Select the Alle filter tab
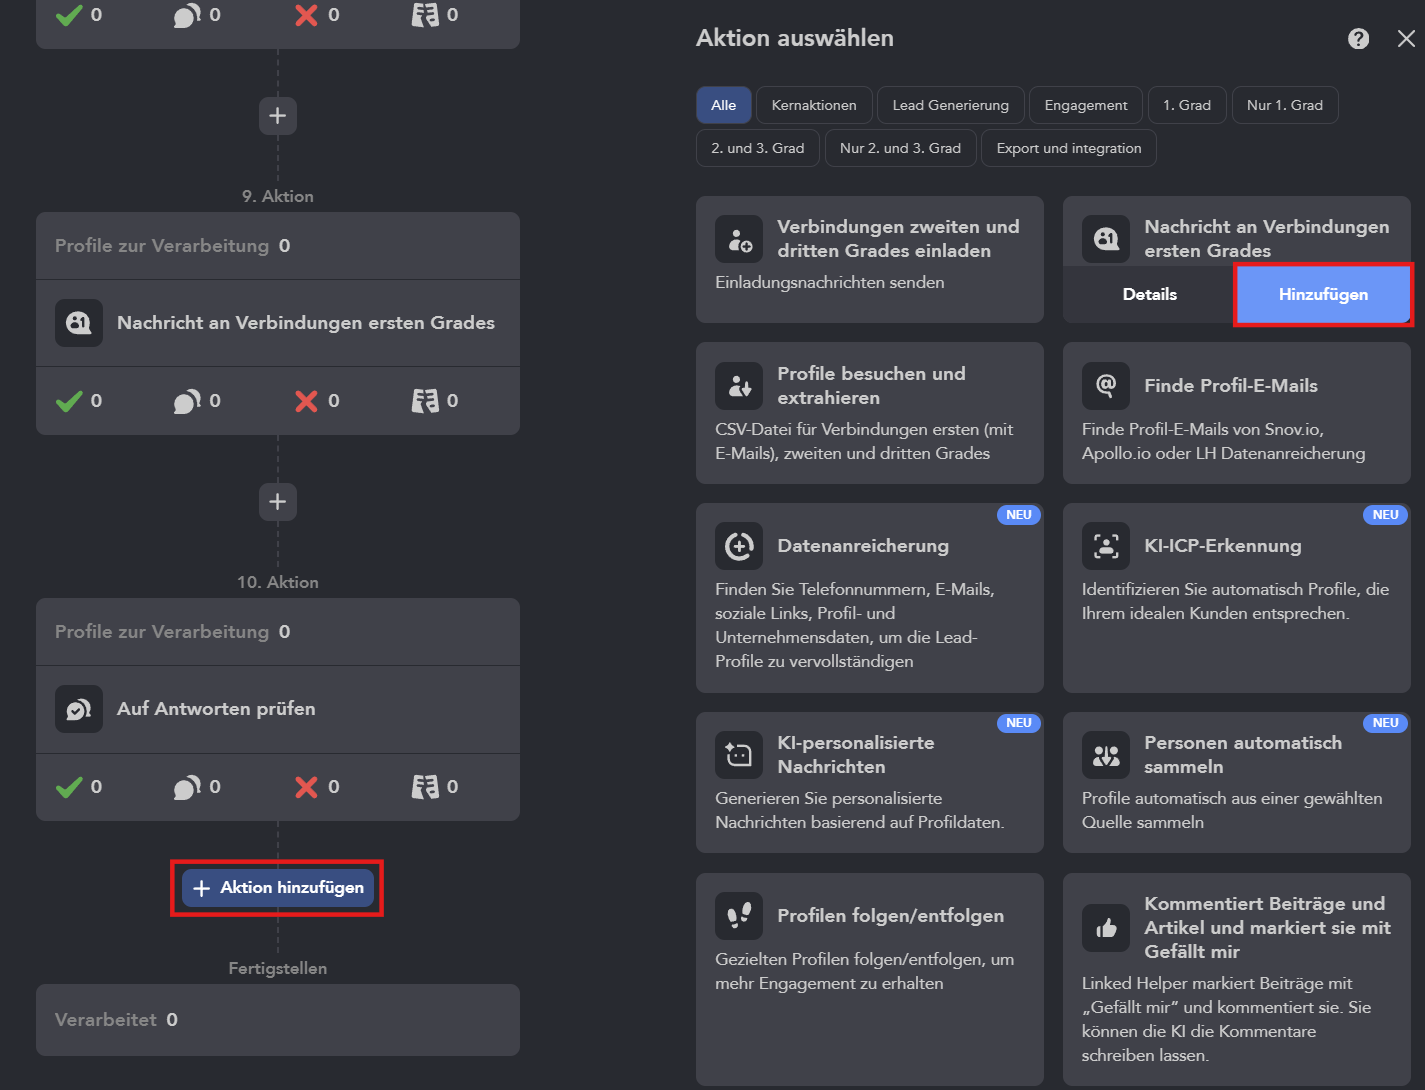 coord(724,105)
